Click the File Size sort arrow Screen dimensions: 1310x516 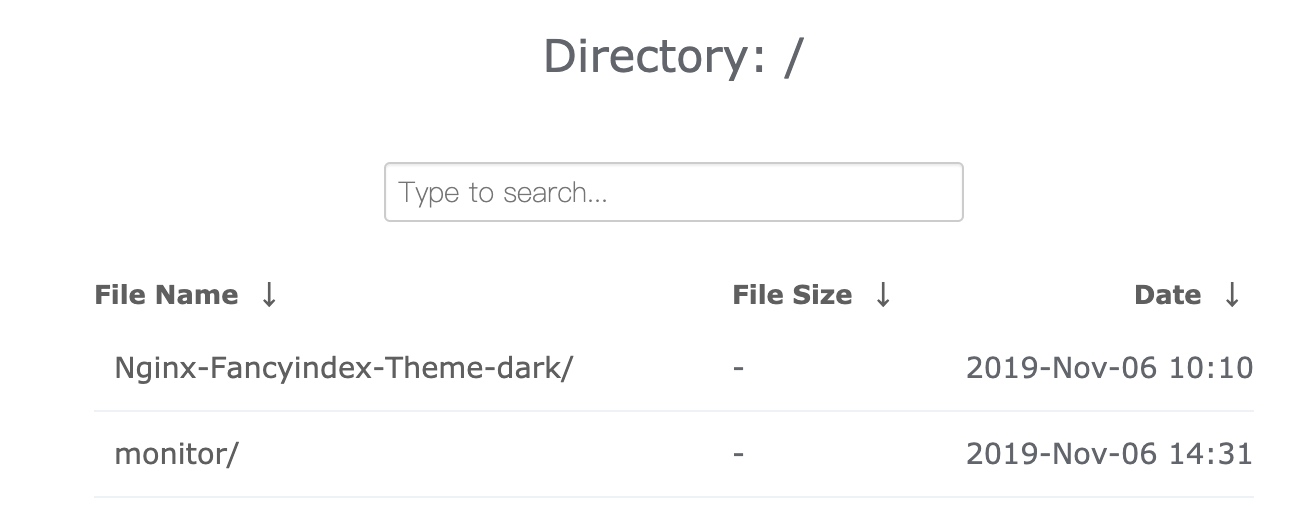click(882, 295)
